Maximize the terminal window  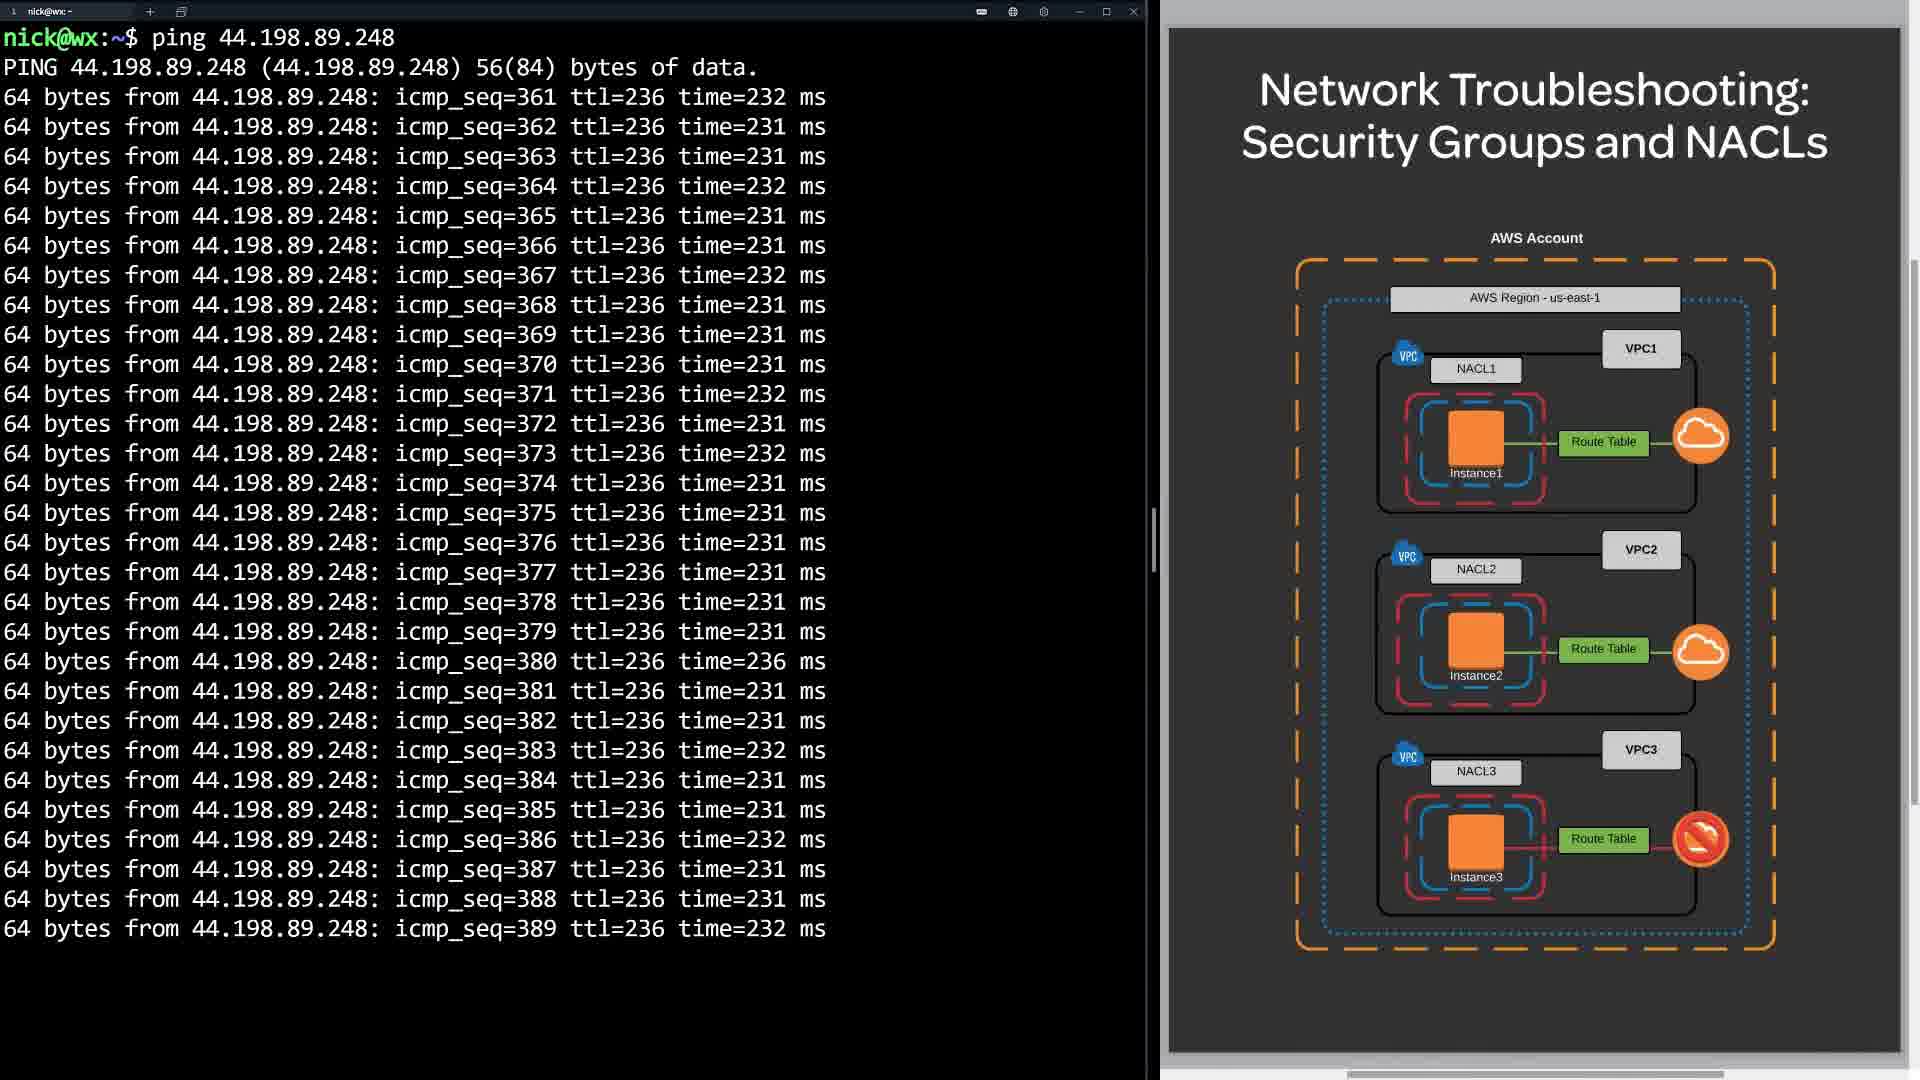pyautogui.click(x=1106, y=12)
